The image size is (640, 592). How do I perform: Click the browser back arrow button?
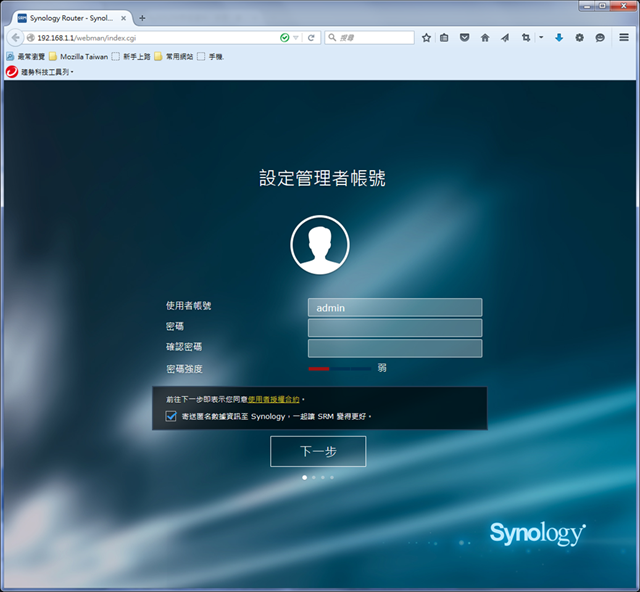(x=15, y=38)
